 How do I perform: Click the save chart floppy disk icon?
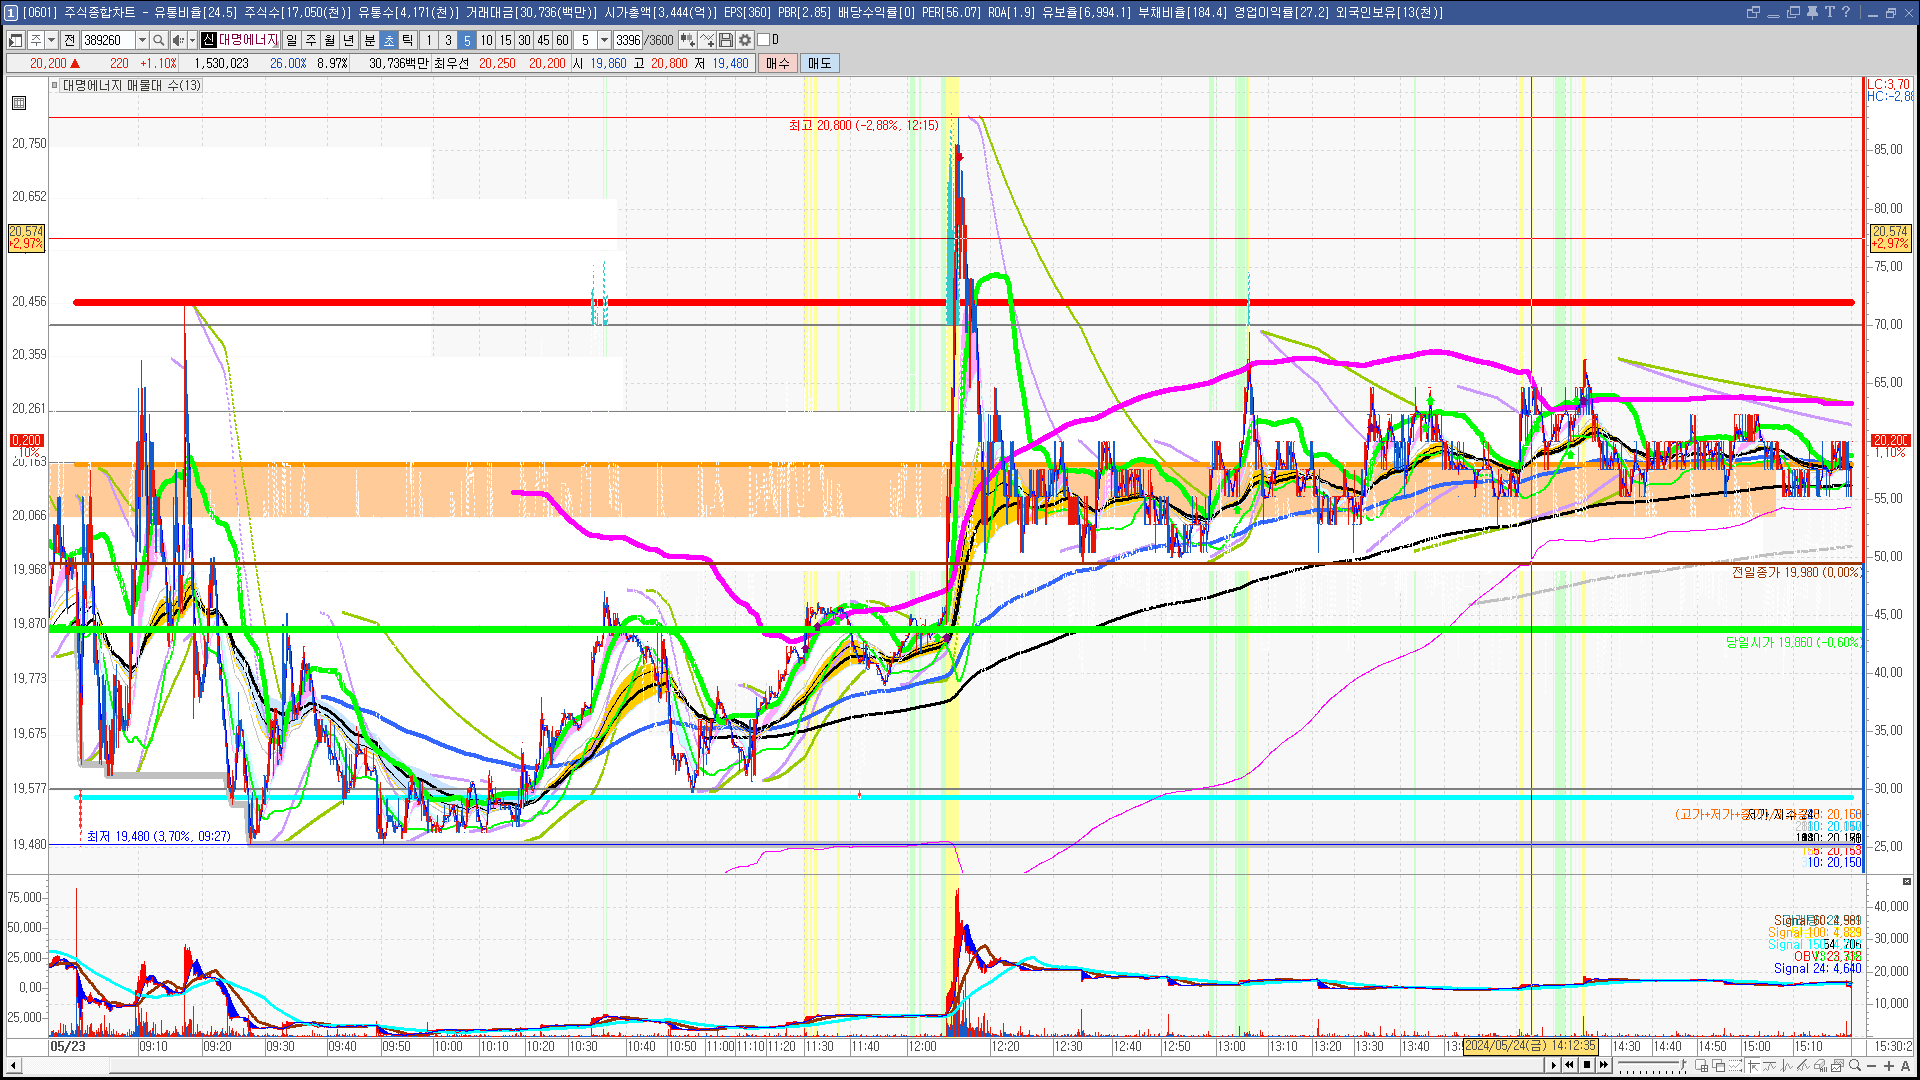(x=727, y=40)
